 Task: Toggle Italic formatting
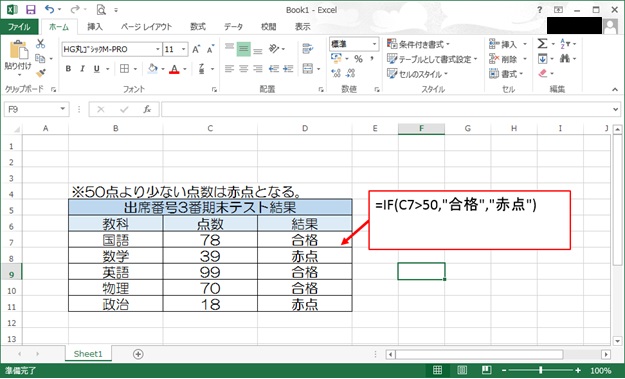82,69
